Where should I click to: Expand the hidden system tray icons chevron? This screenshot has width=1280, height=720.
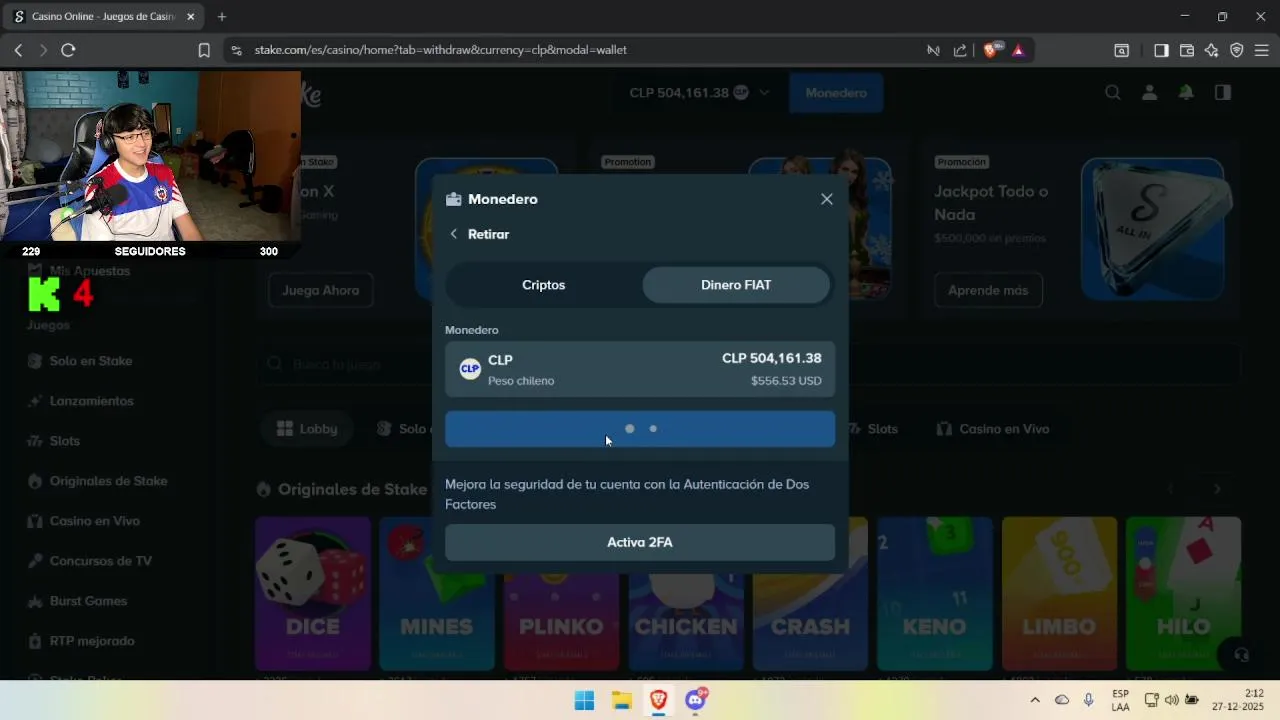click(x=1035, y=700)
